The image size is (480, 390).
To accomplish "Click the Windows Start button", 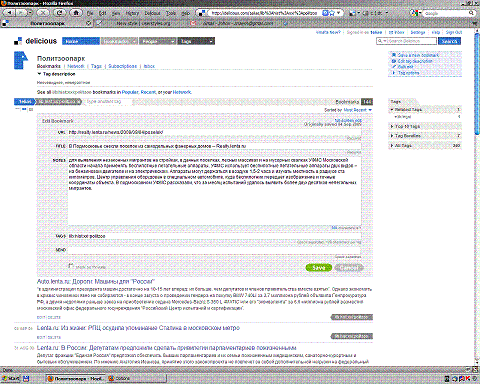I will (x=11, y=379).
